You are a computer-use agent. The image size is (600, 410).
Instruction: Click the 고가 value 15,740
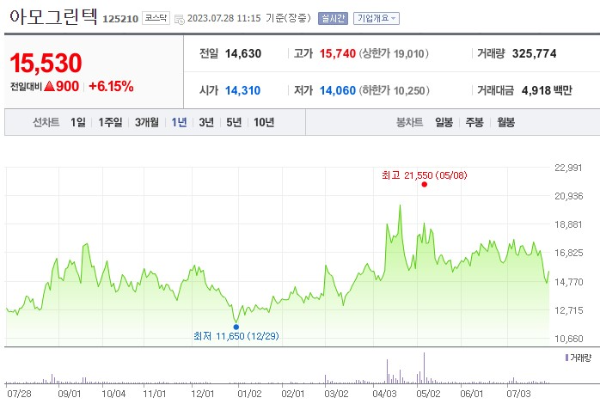click(x=338, y=54)
